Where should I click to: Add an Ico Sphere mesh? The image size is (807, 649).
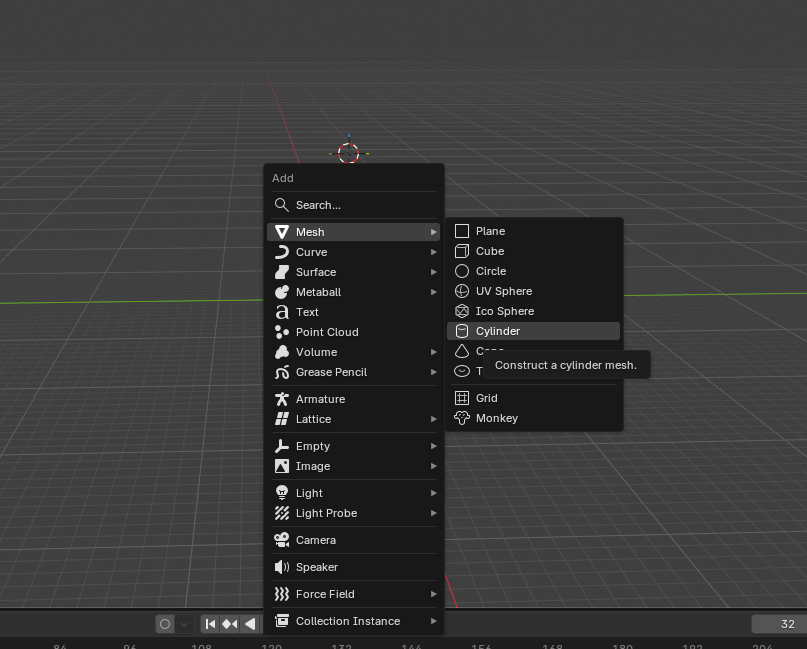coord(534,311)
